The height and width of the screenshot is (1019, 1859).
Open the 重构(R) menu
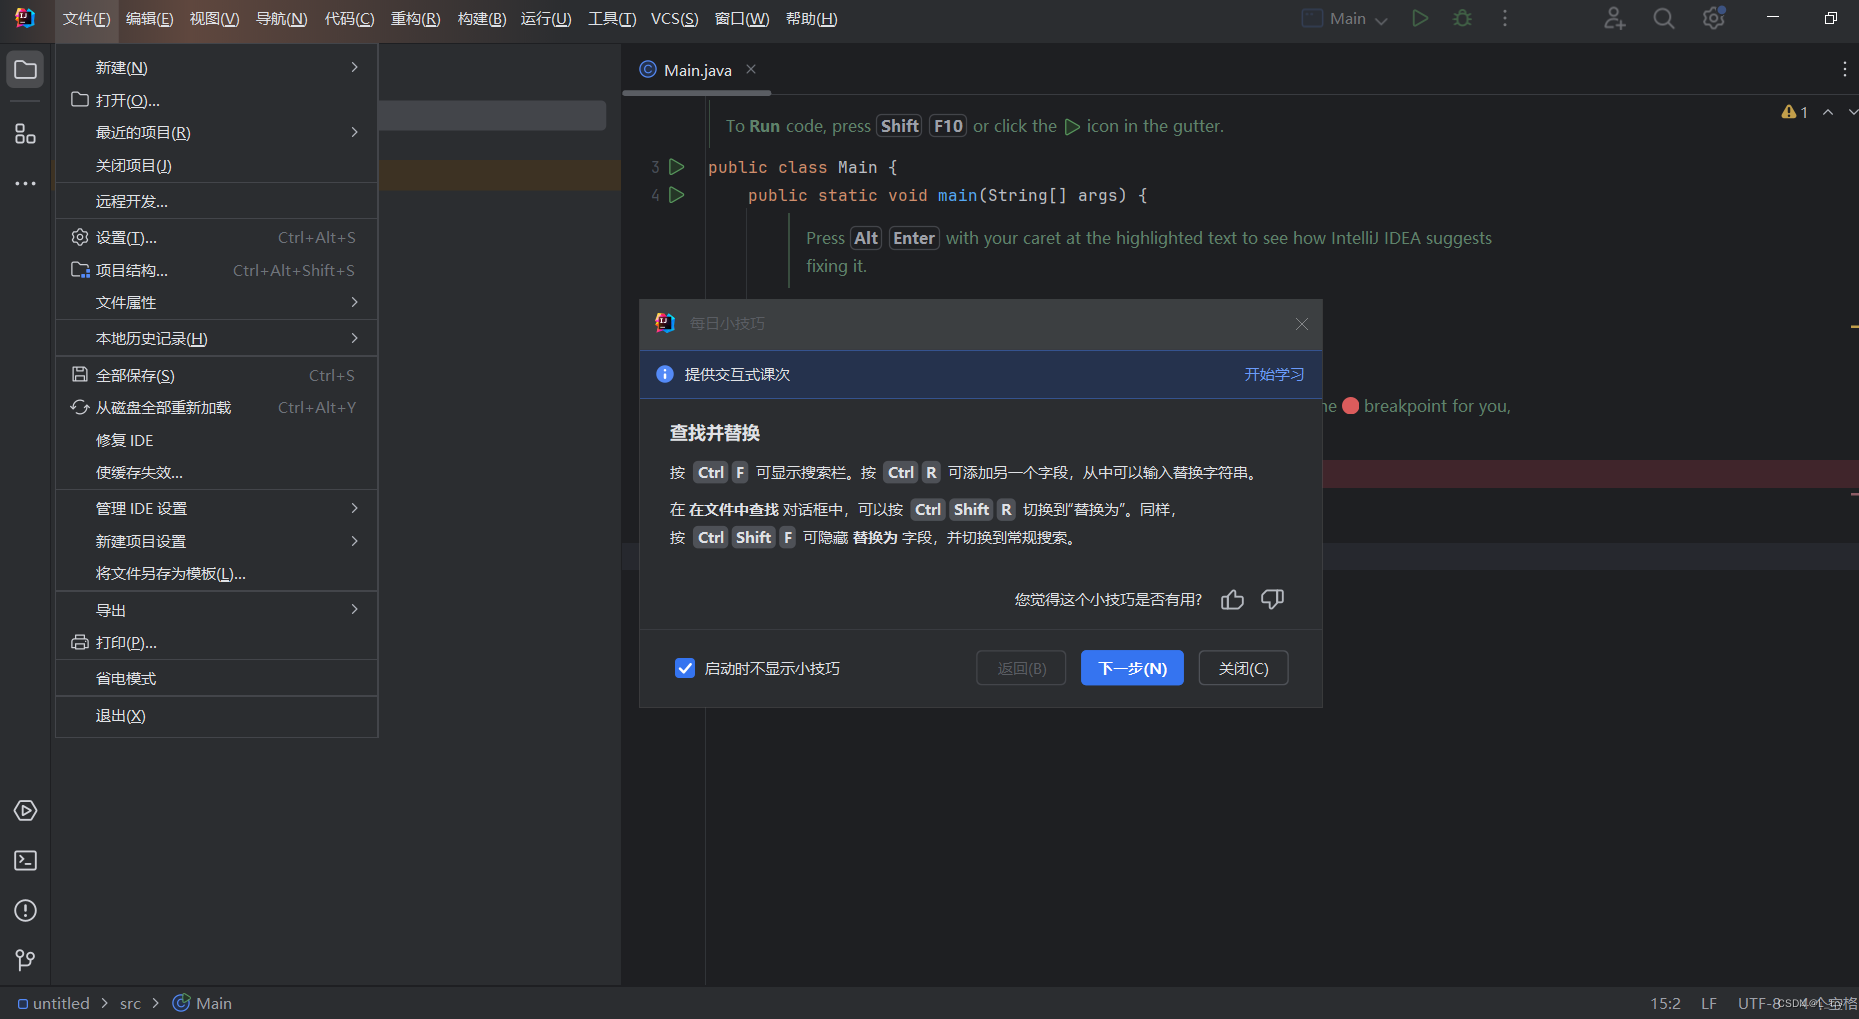tap(415, 19)
